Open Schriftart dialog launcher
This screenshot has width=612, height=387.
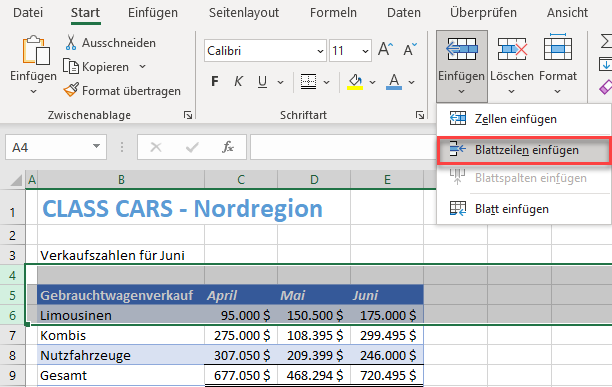tap(420, 115)
